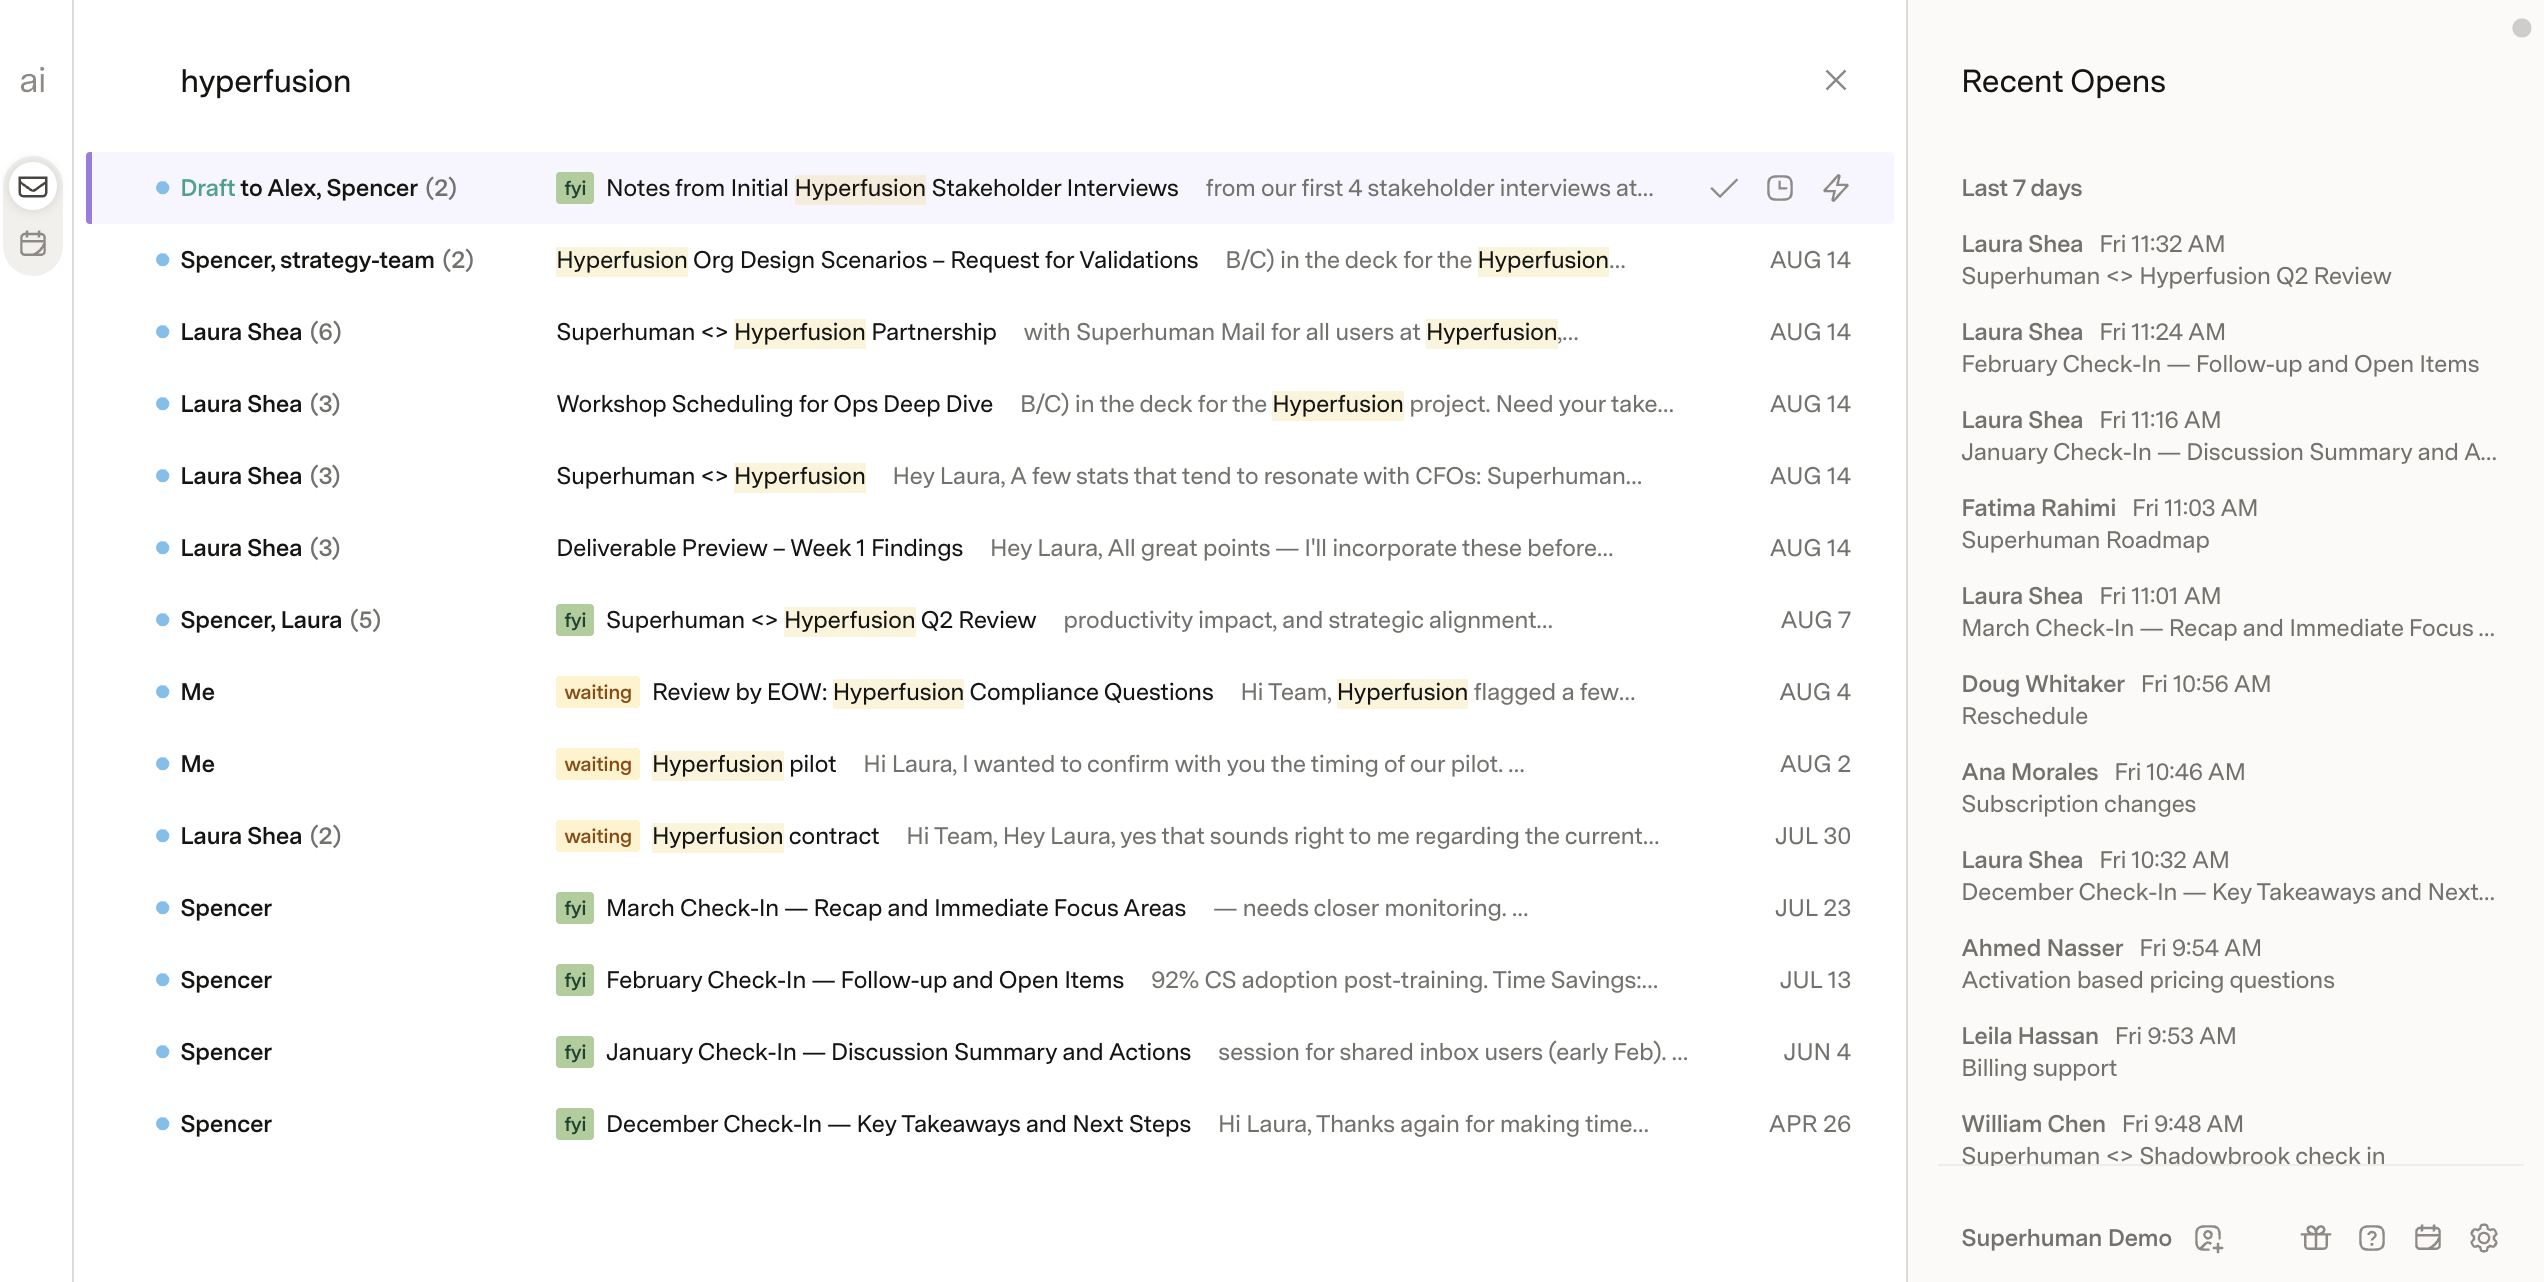Open the help question mark icon
This screenshot has height=1282, width=2544.
click(x=2372, y=1238)
